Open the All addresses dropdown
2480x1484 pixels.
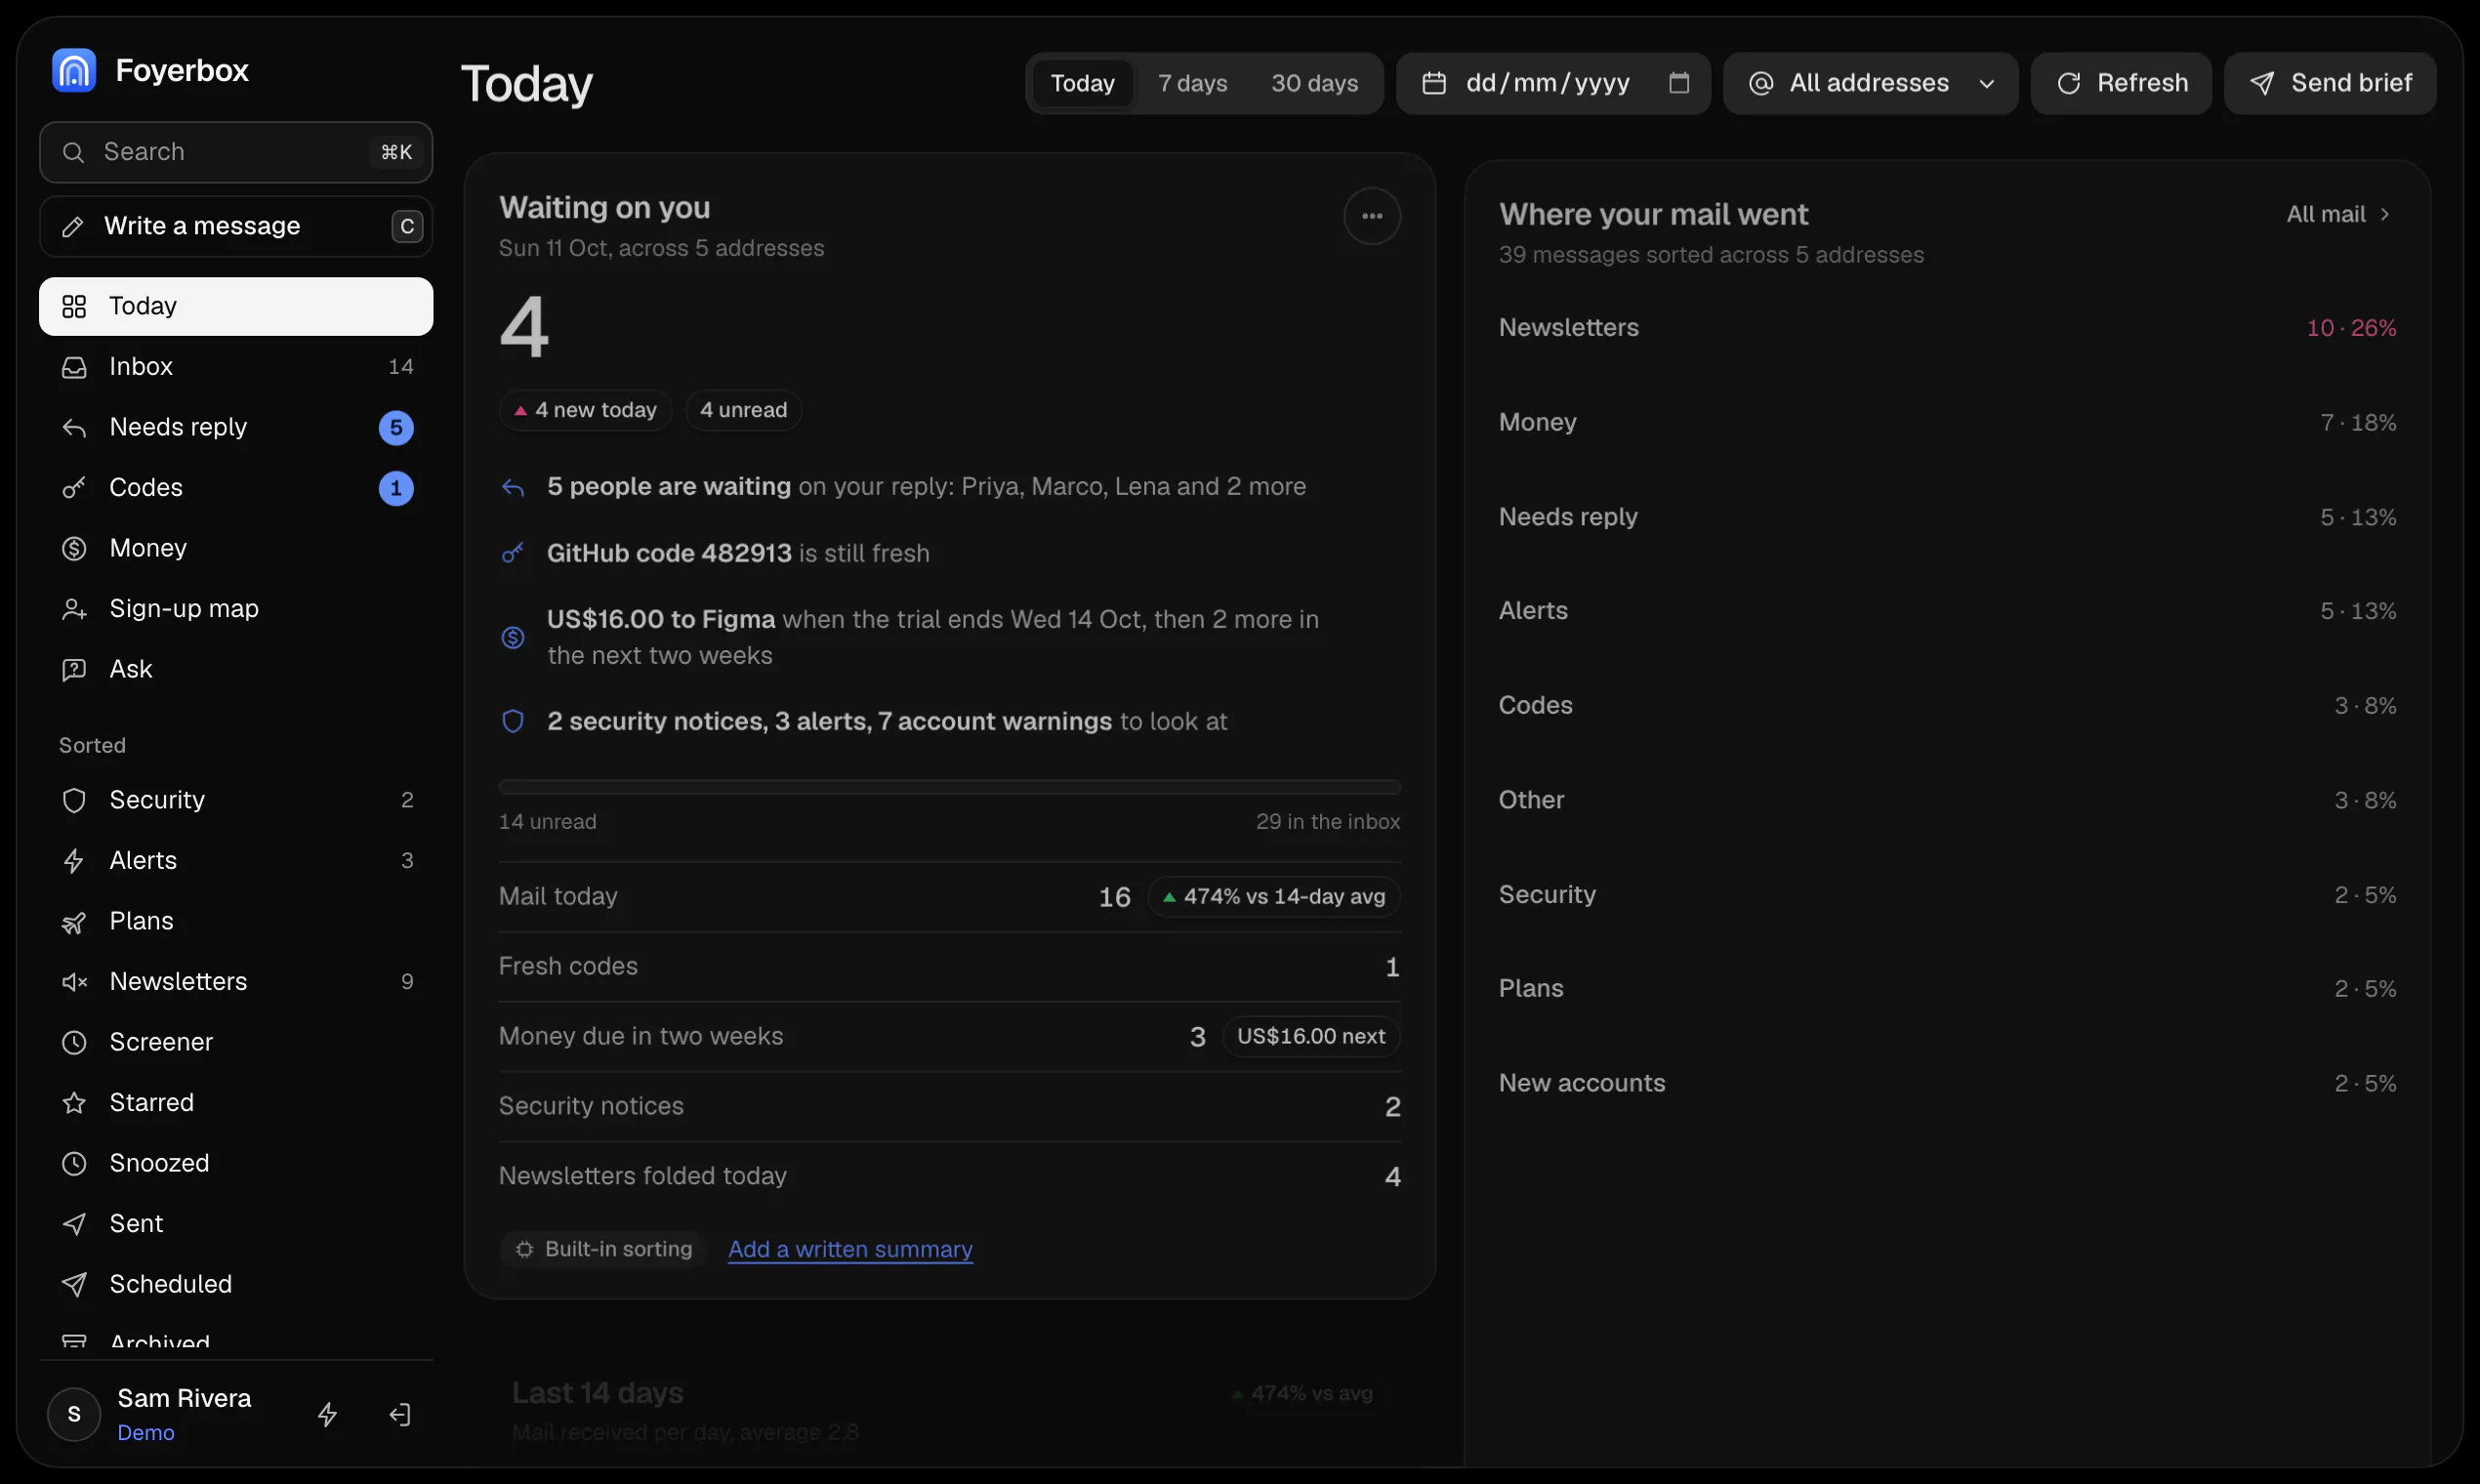pyautogui.click(x=1870, y=83)
